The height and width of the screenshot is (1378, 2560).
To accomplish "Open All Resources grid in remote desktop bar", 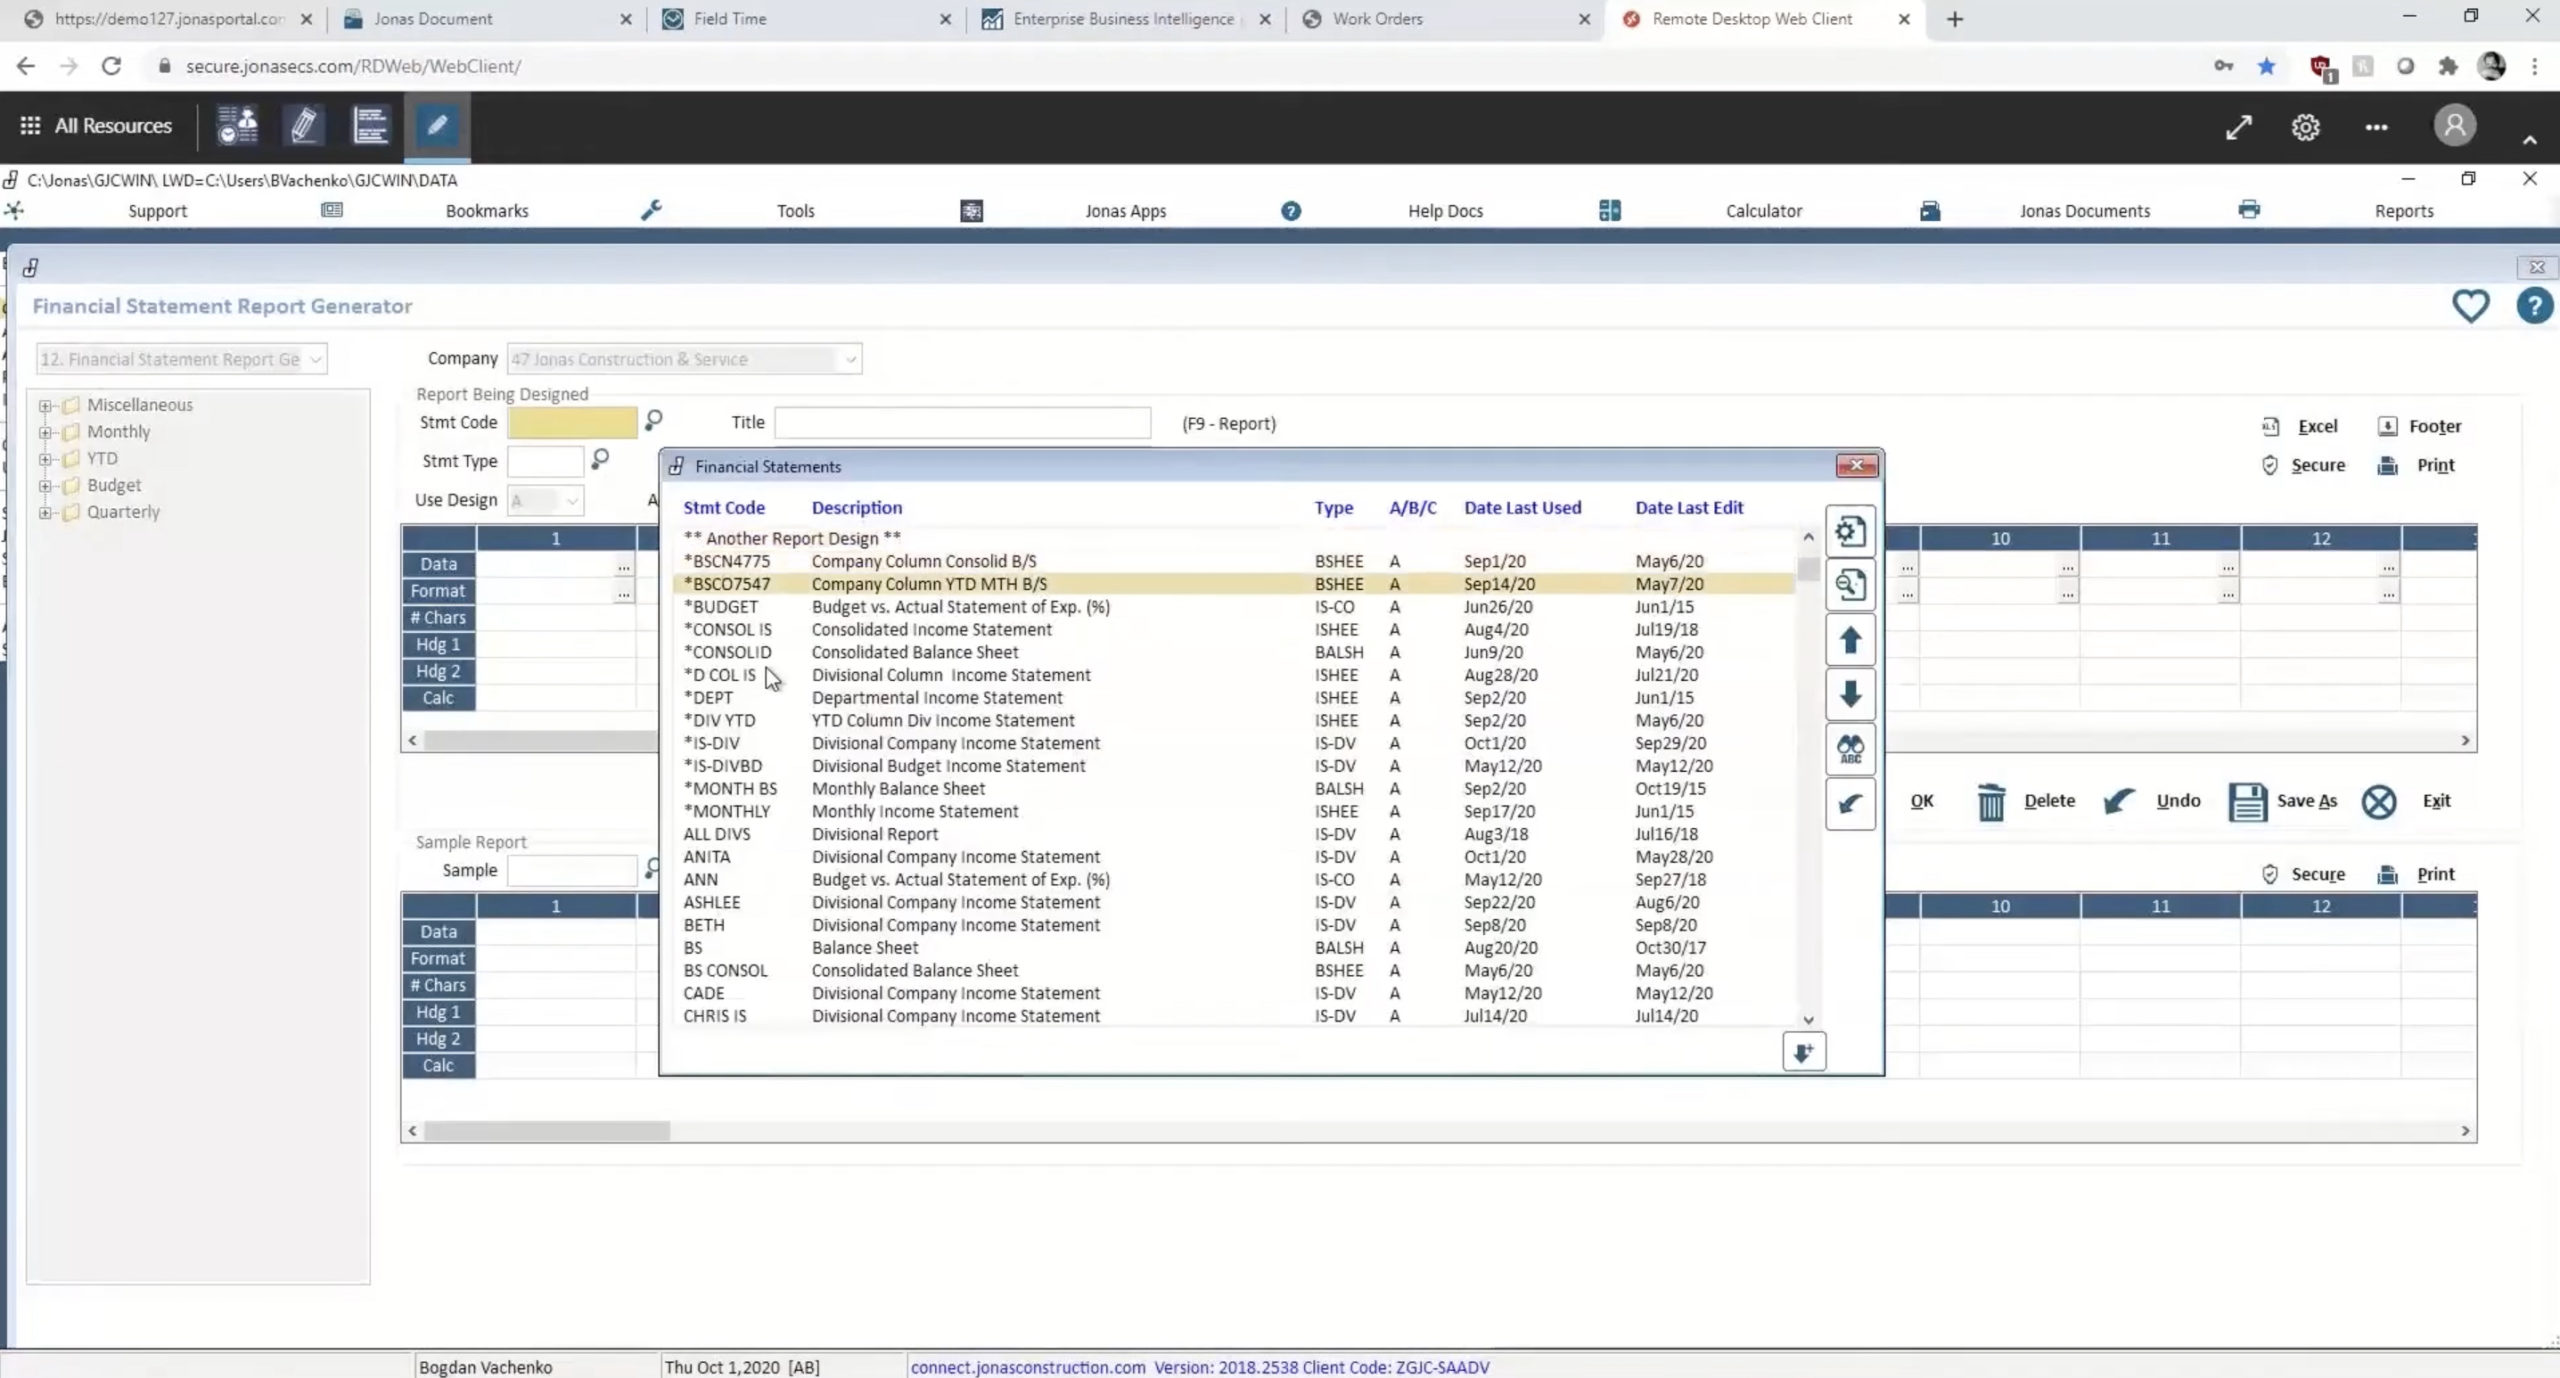I will point(96,126).
